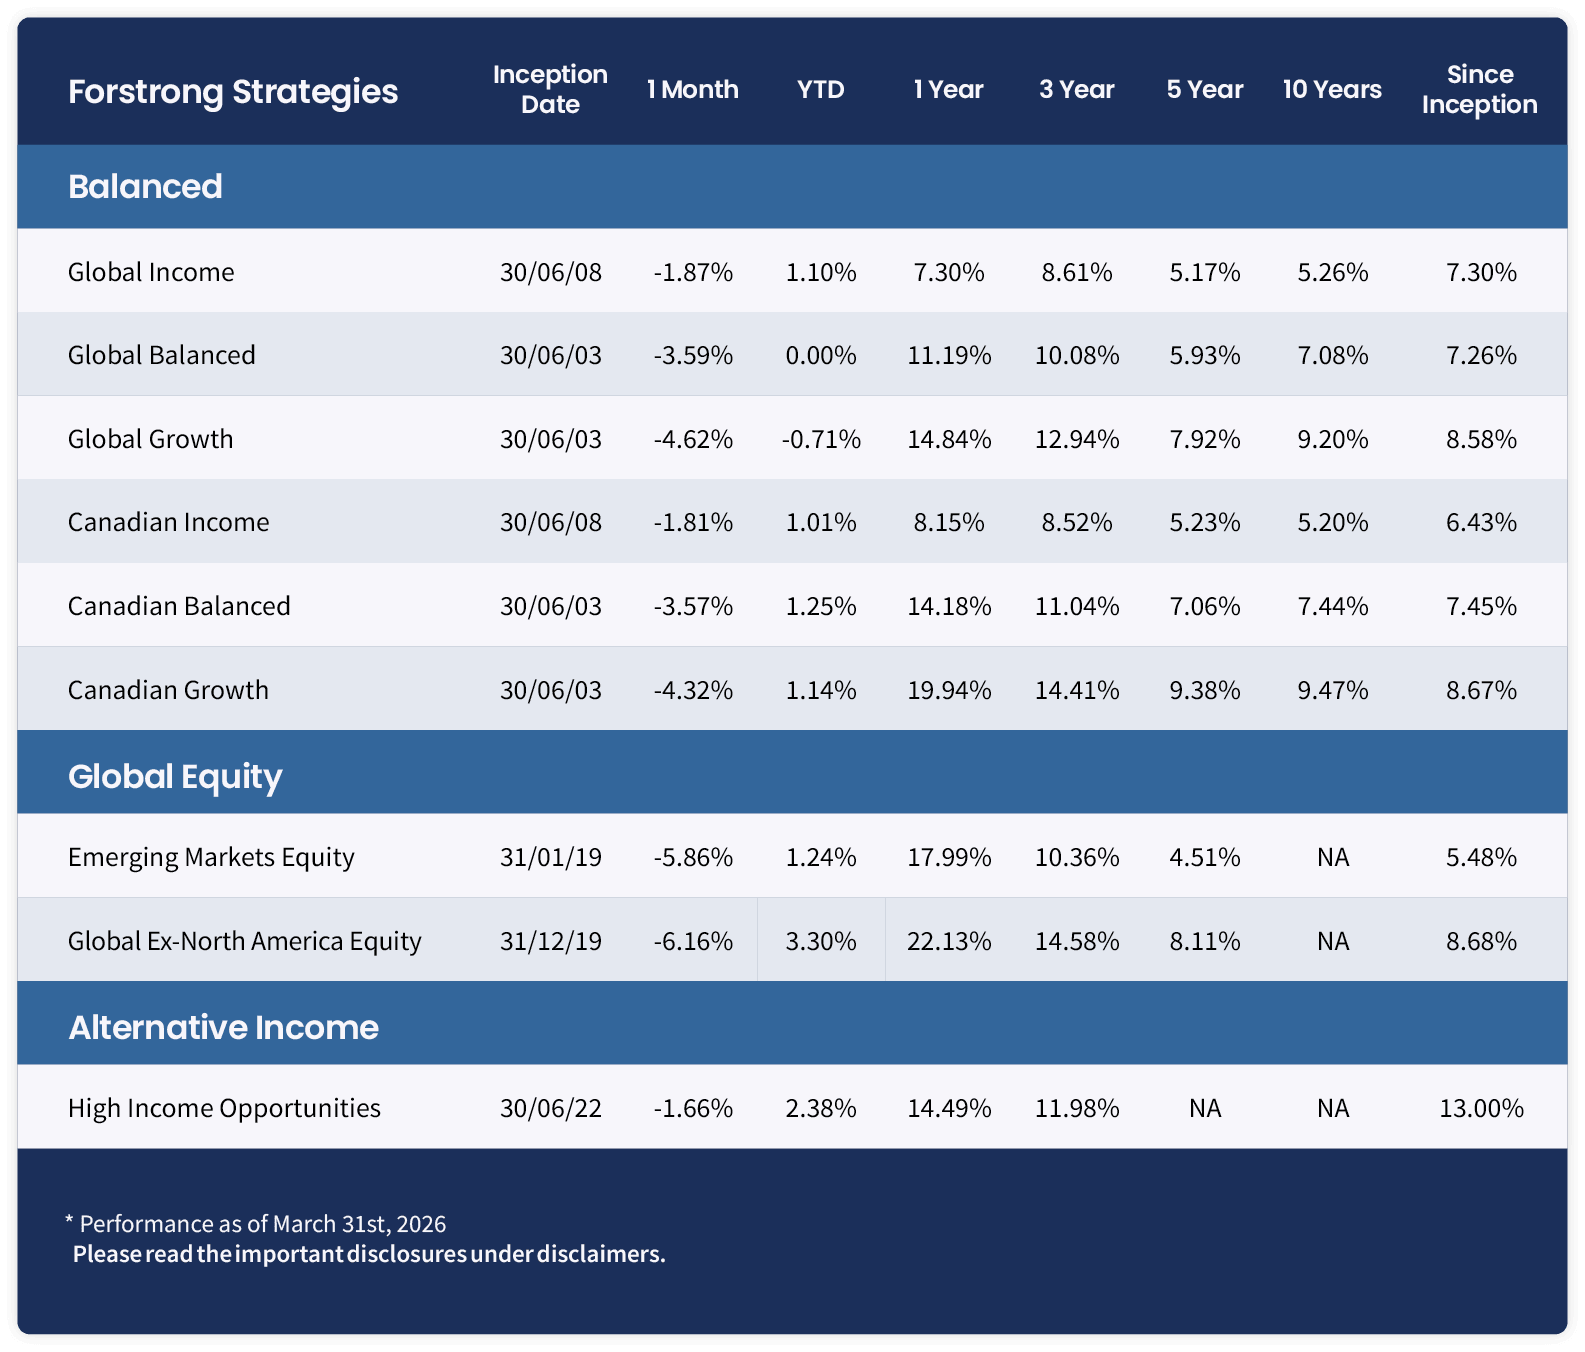
Task: Select the Since Inception column header
Action: pos(1479,89)
